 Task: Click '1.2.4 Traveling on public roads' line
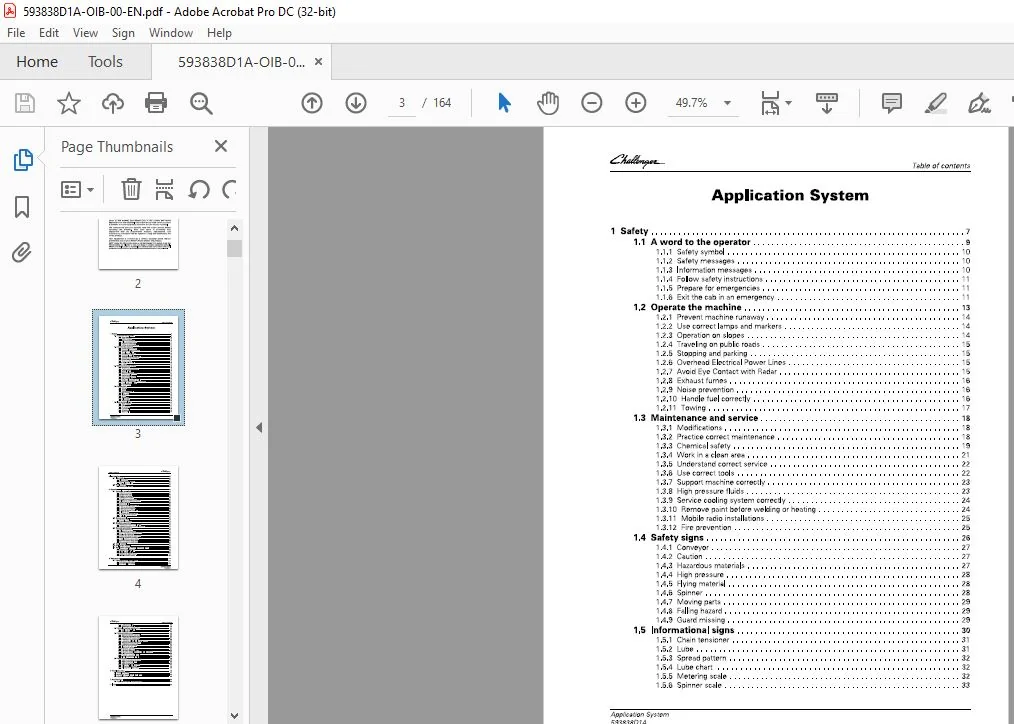tap(813, 345)
